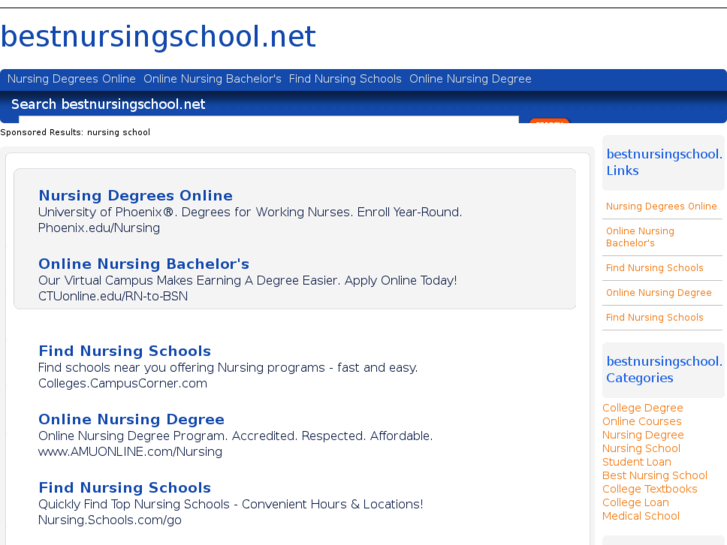Open Nursing Degrees Online in sidebar Links
Screen dimensions: 727x545
point(661,206)
